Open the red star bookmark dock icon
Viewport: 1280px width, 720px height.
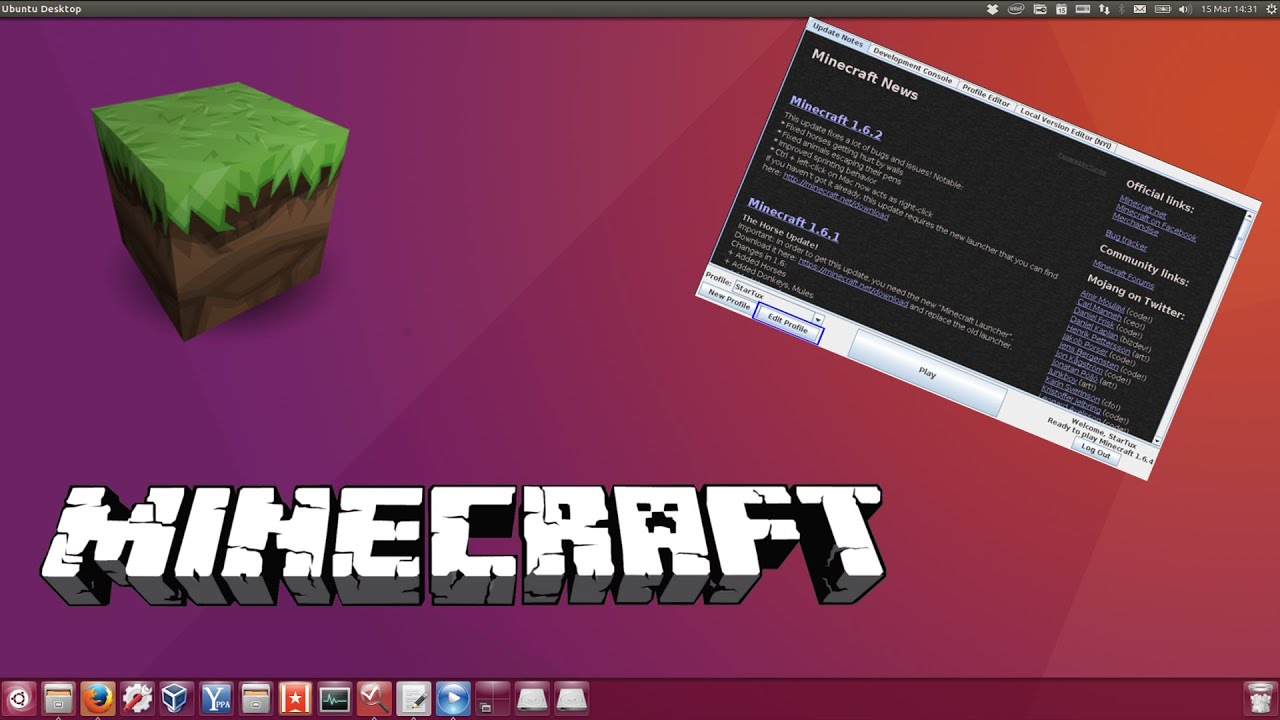pos(295,698)
